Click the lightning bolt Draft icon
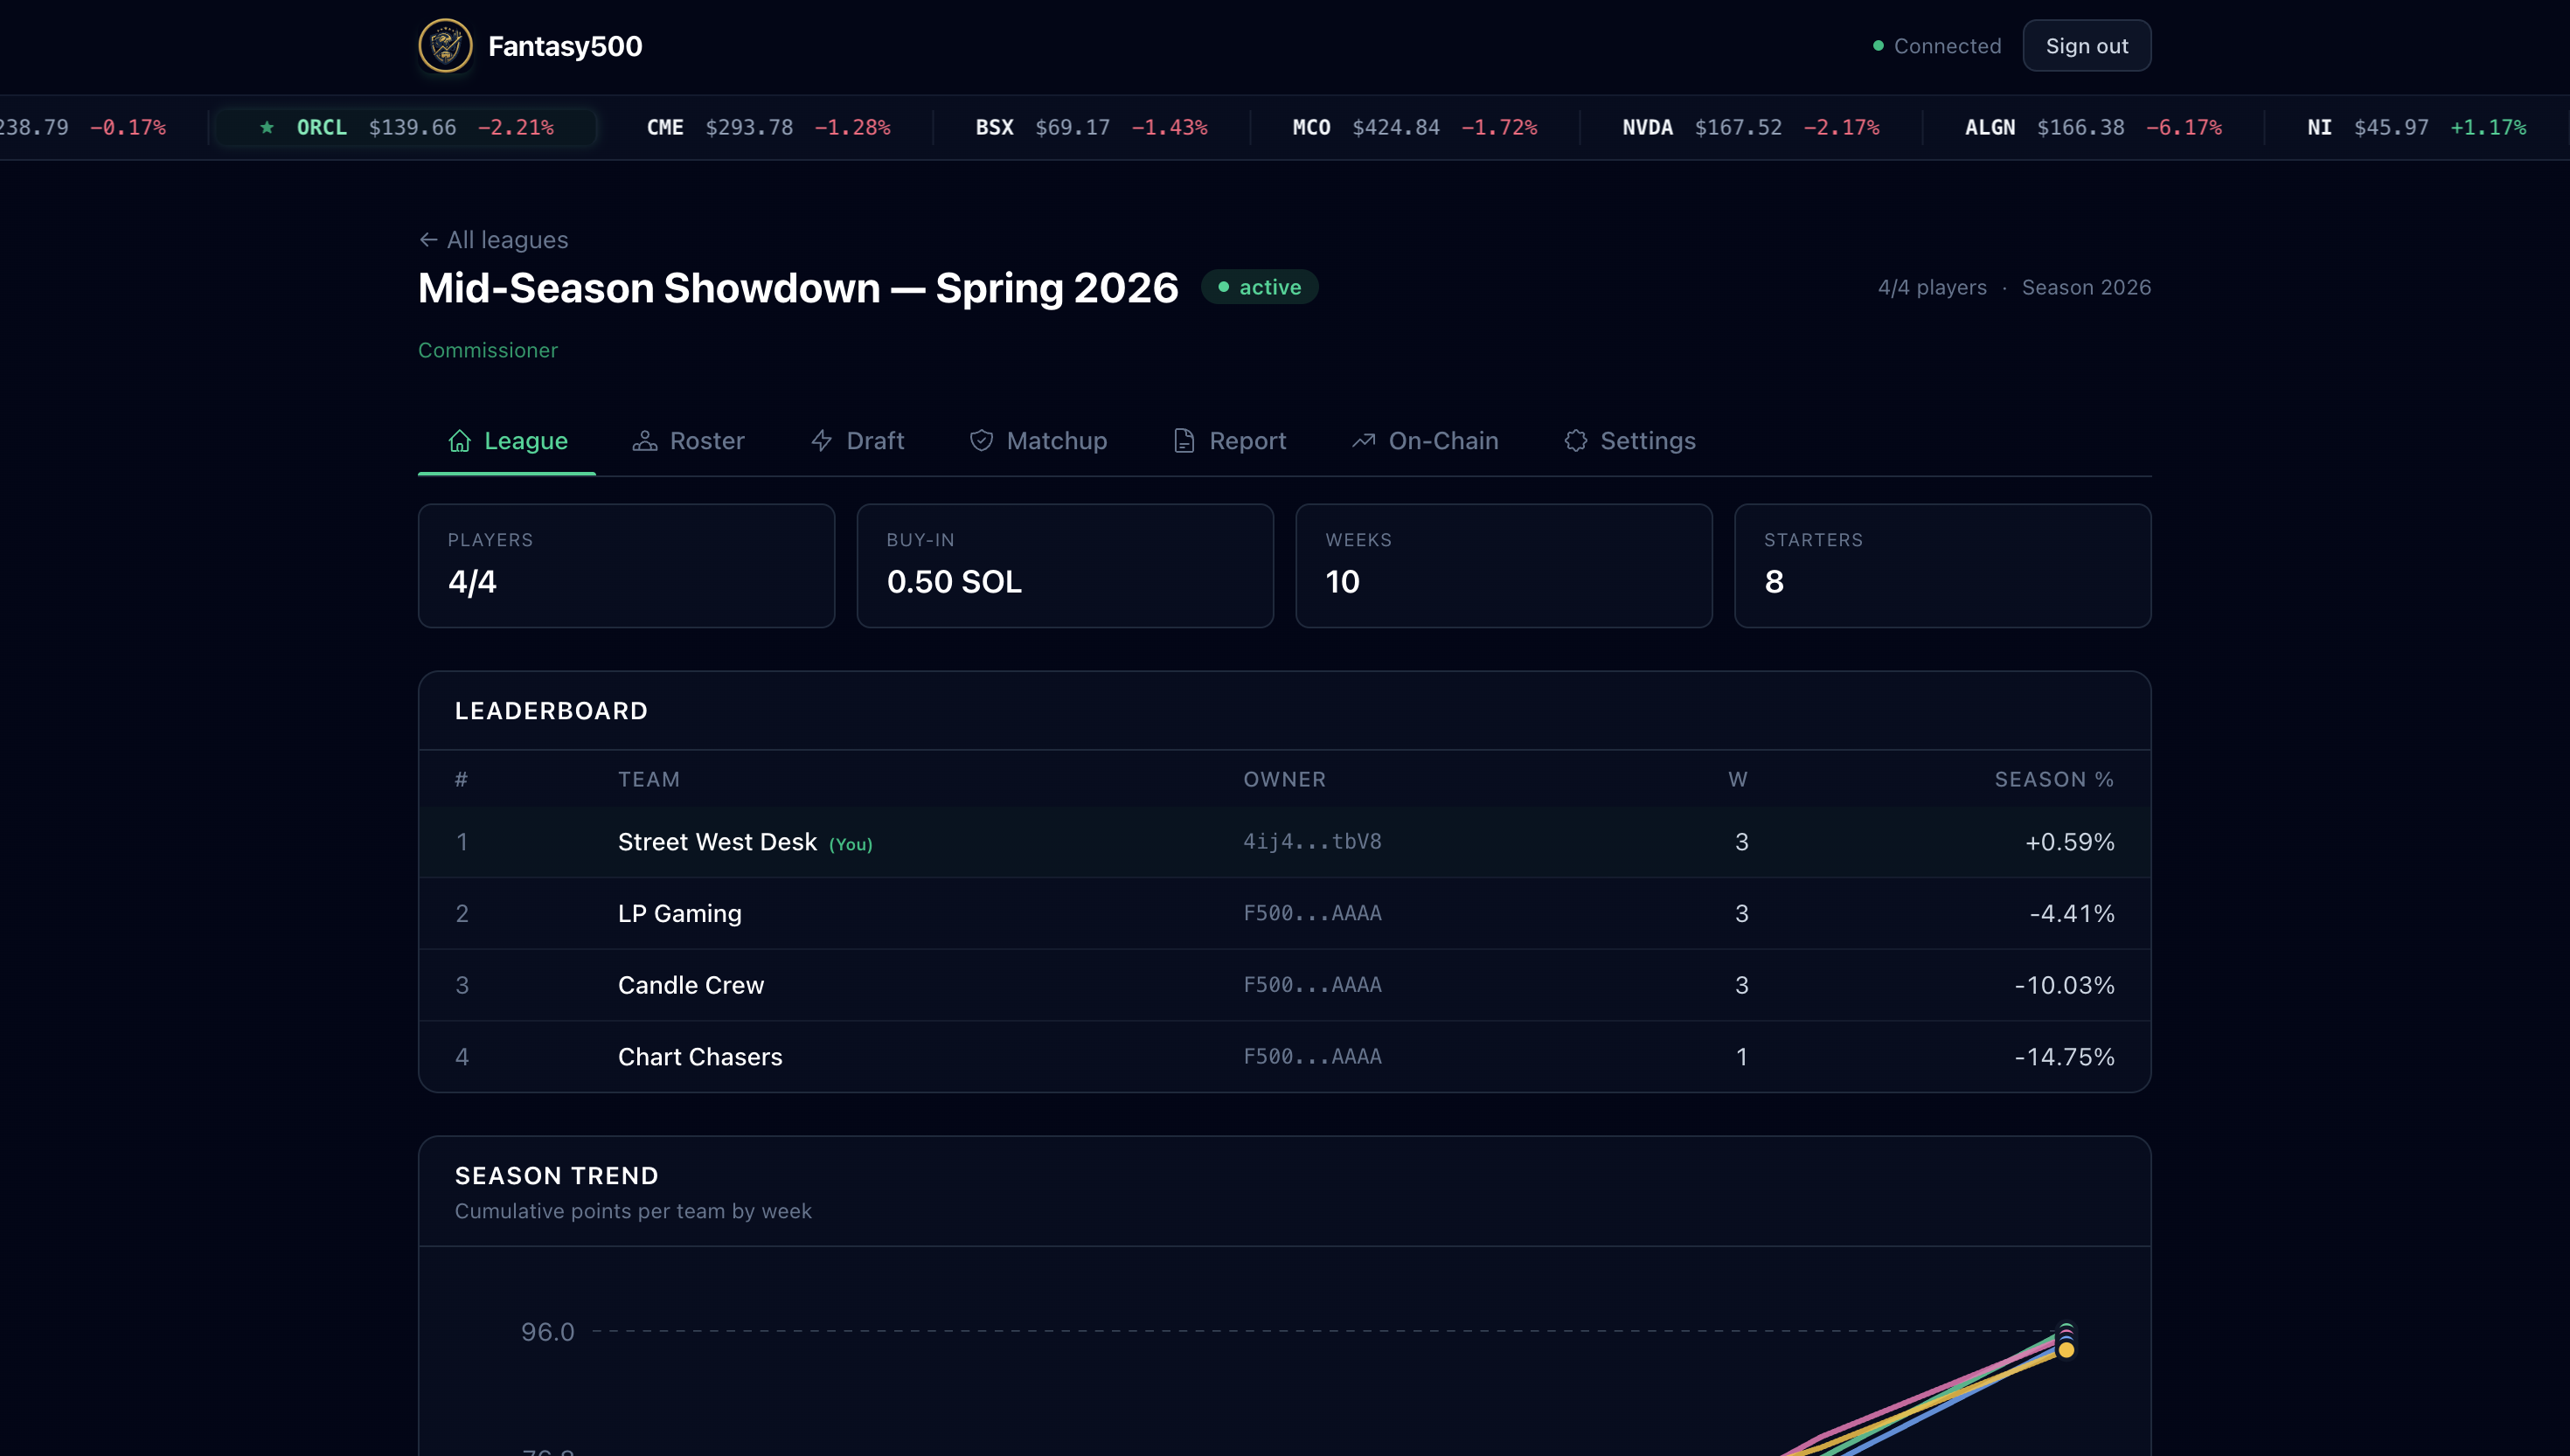This screenshot has width=2570, height=1456. pos(821,441)
